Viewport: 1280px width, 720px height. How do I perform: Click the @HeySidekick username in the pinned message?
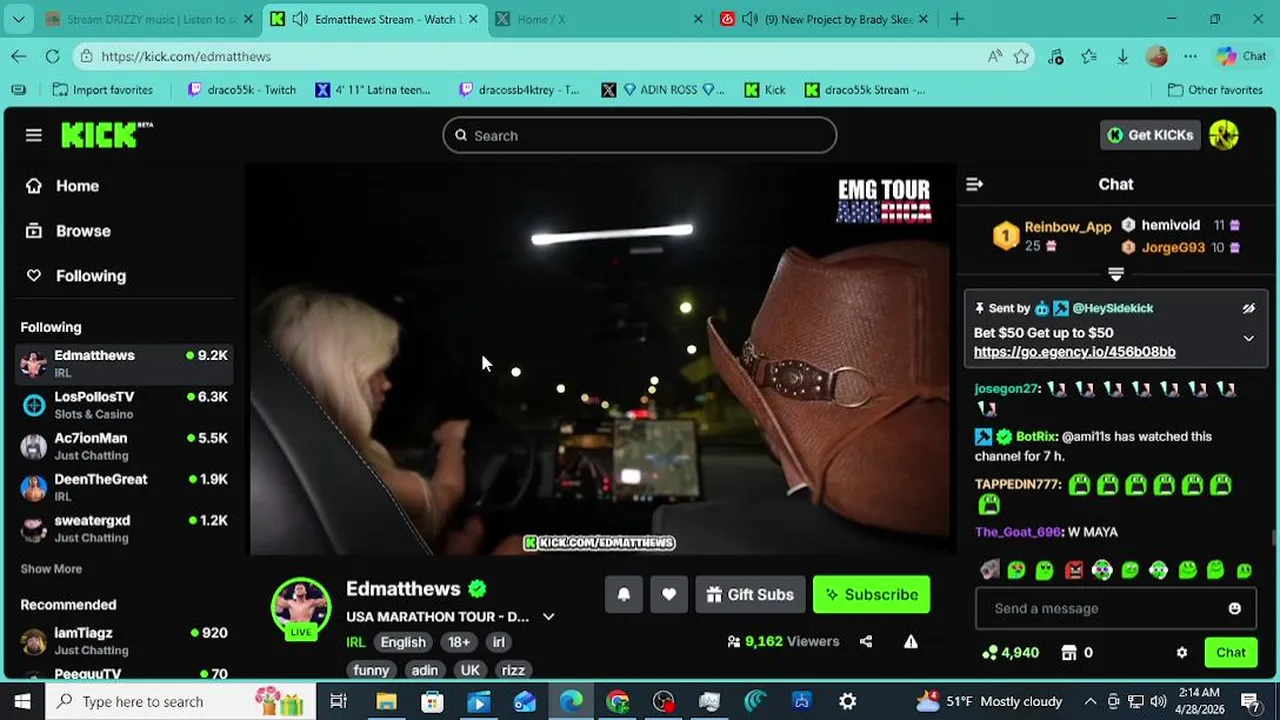(1112, 309)
